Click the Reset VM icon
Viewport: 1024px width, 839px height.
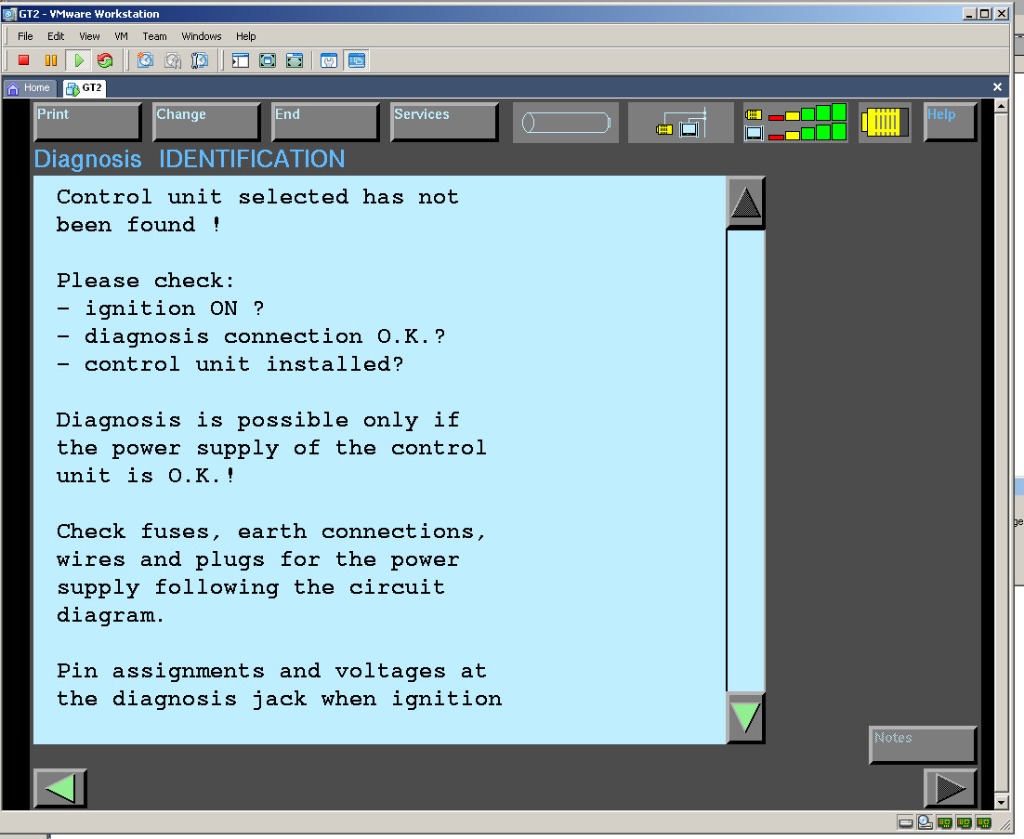pyautogui.click(x=105, y=61)
